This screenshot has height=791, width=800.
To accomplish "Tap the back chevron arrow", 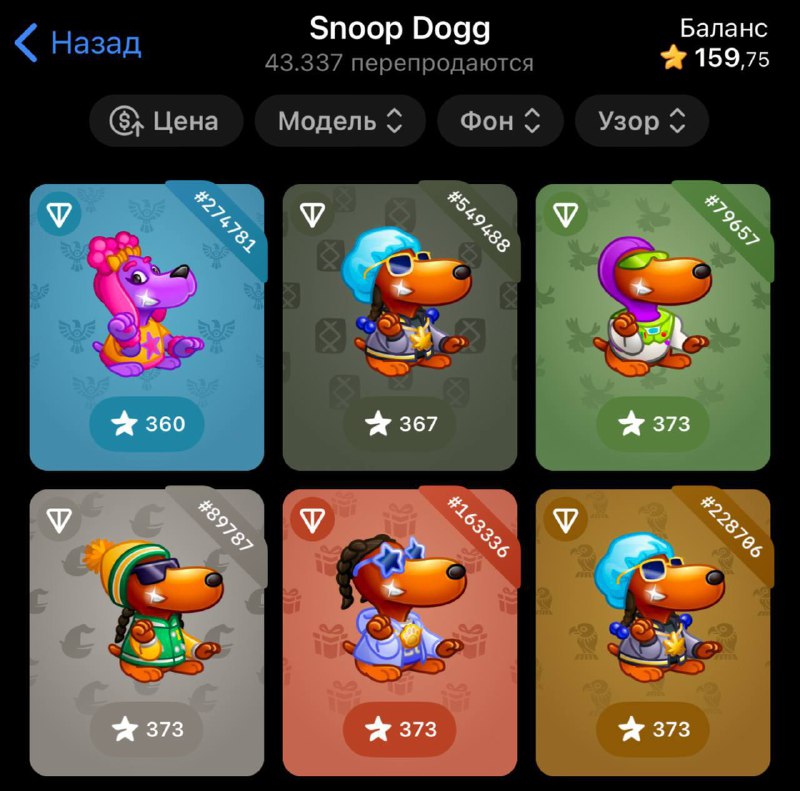I will pos(26,42).
